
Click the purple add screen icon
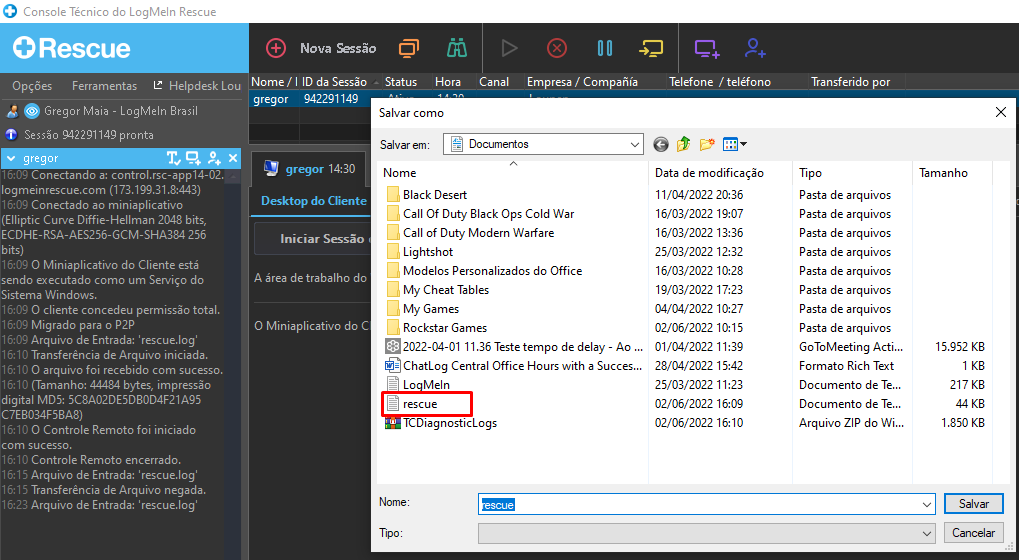(x=707, y=49)
